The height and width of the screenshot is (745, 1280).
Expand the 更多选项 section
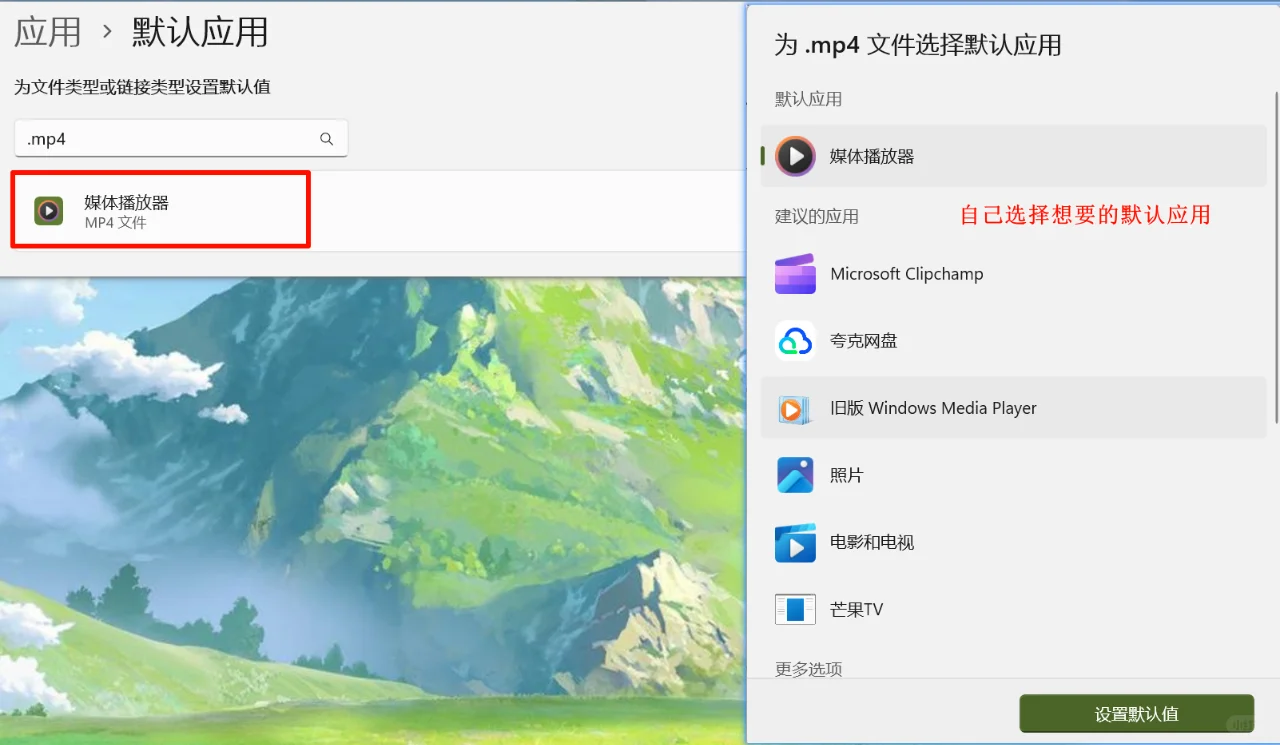point(807,669)
